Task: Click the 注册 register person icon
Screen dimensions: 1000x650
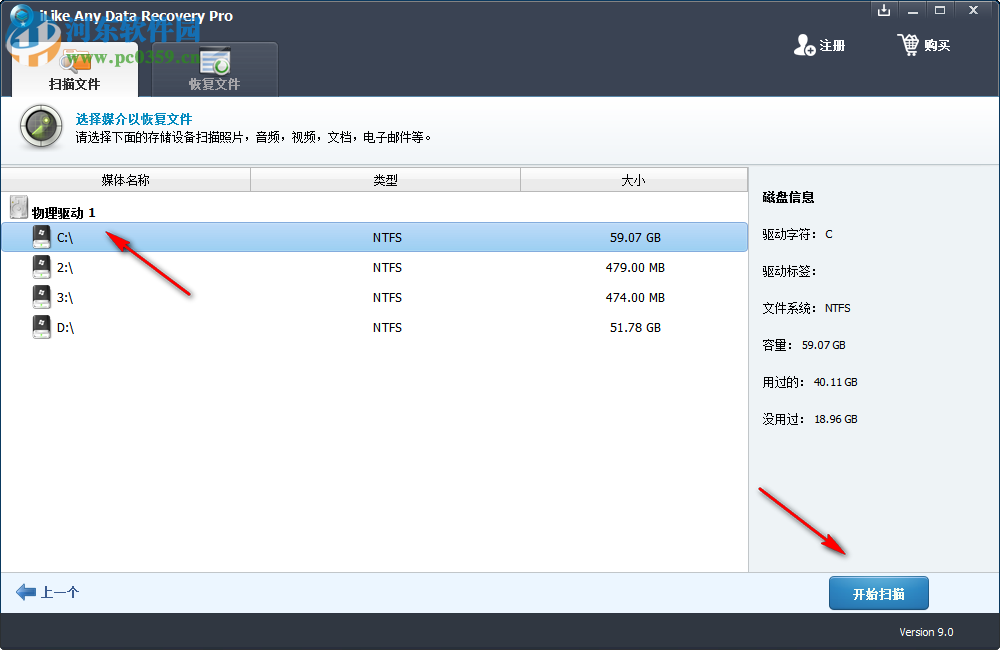Action: pos(805,44)
